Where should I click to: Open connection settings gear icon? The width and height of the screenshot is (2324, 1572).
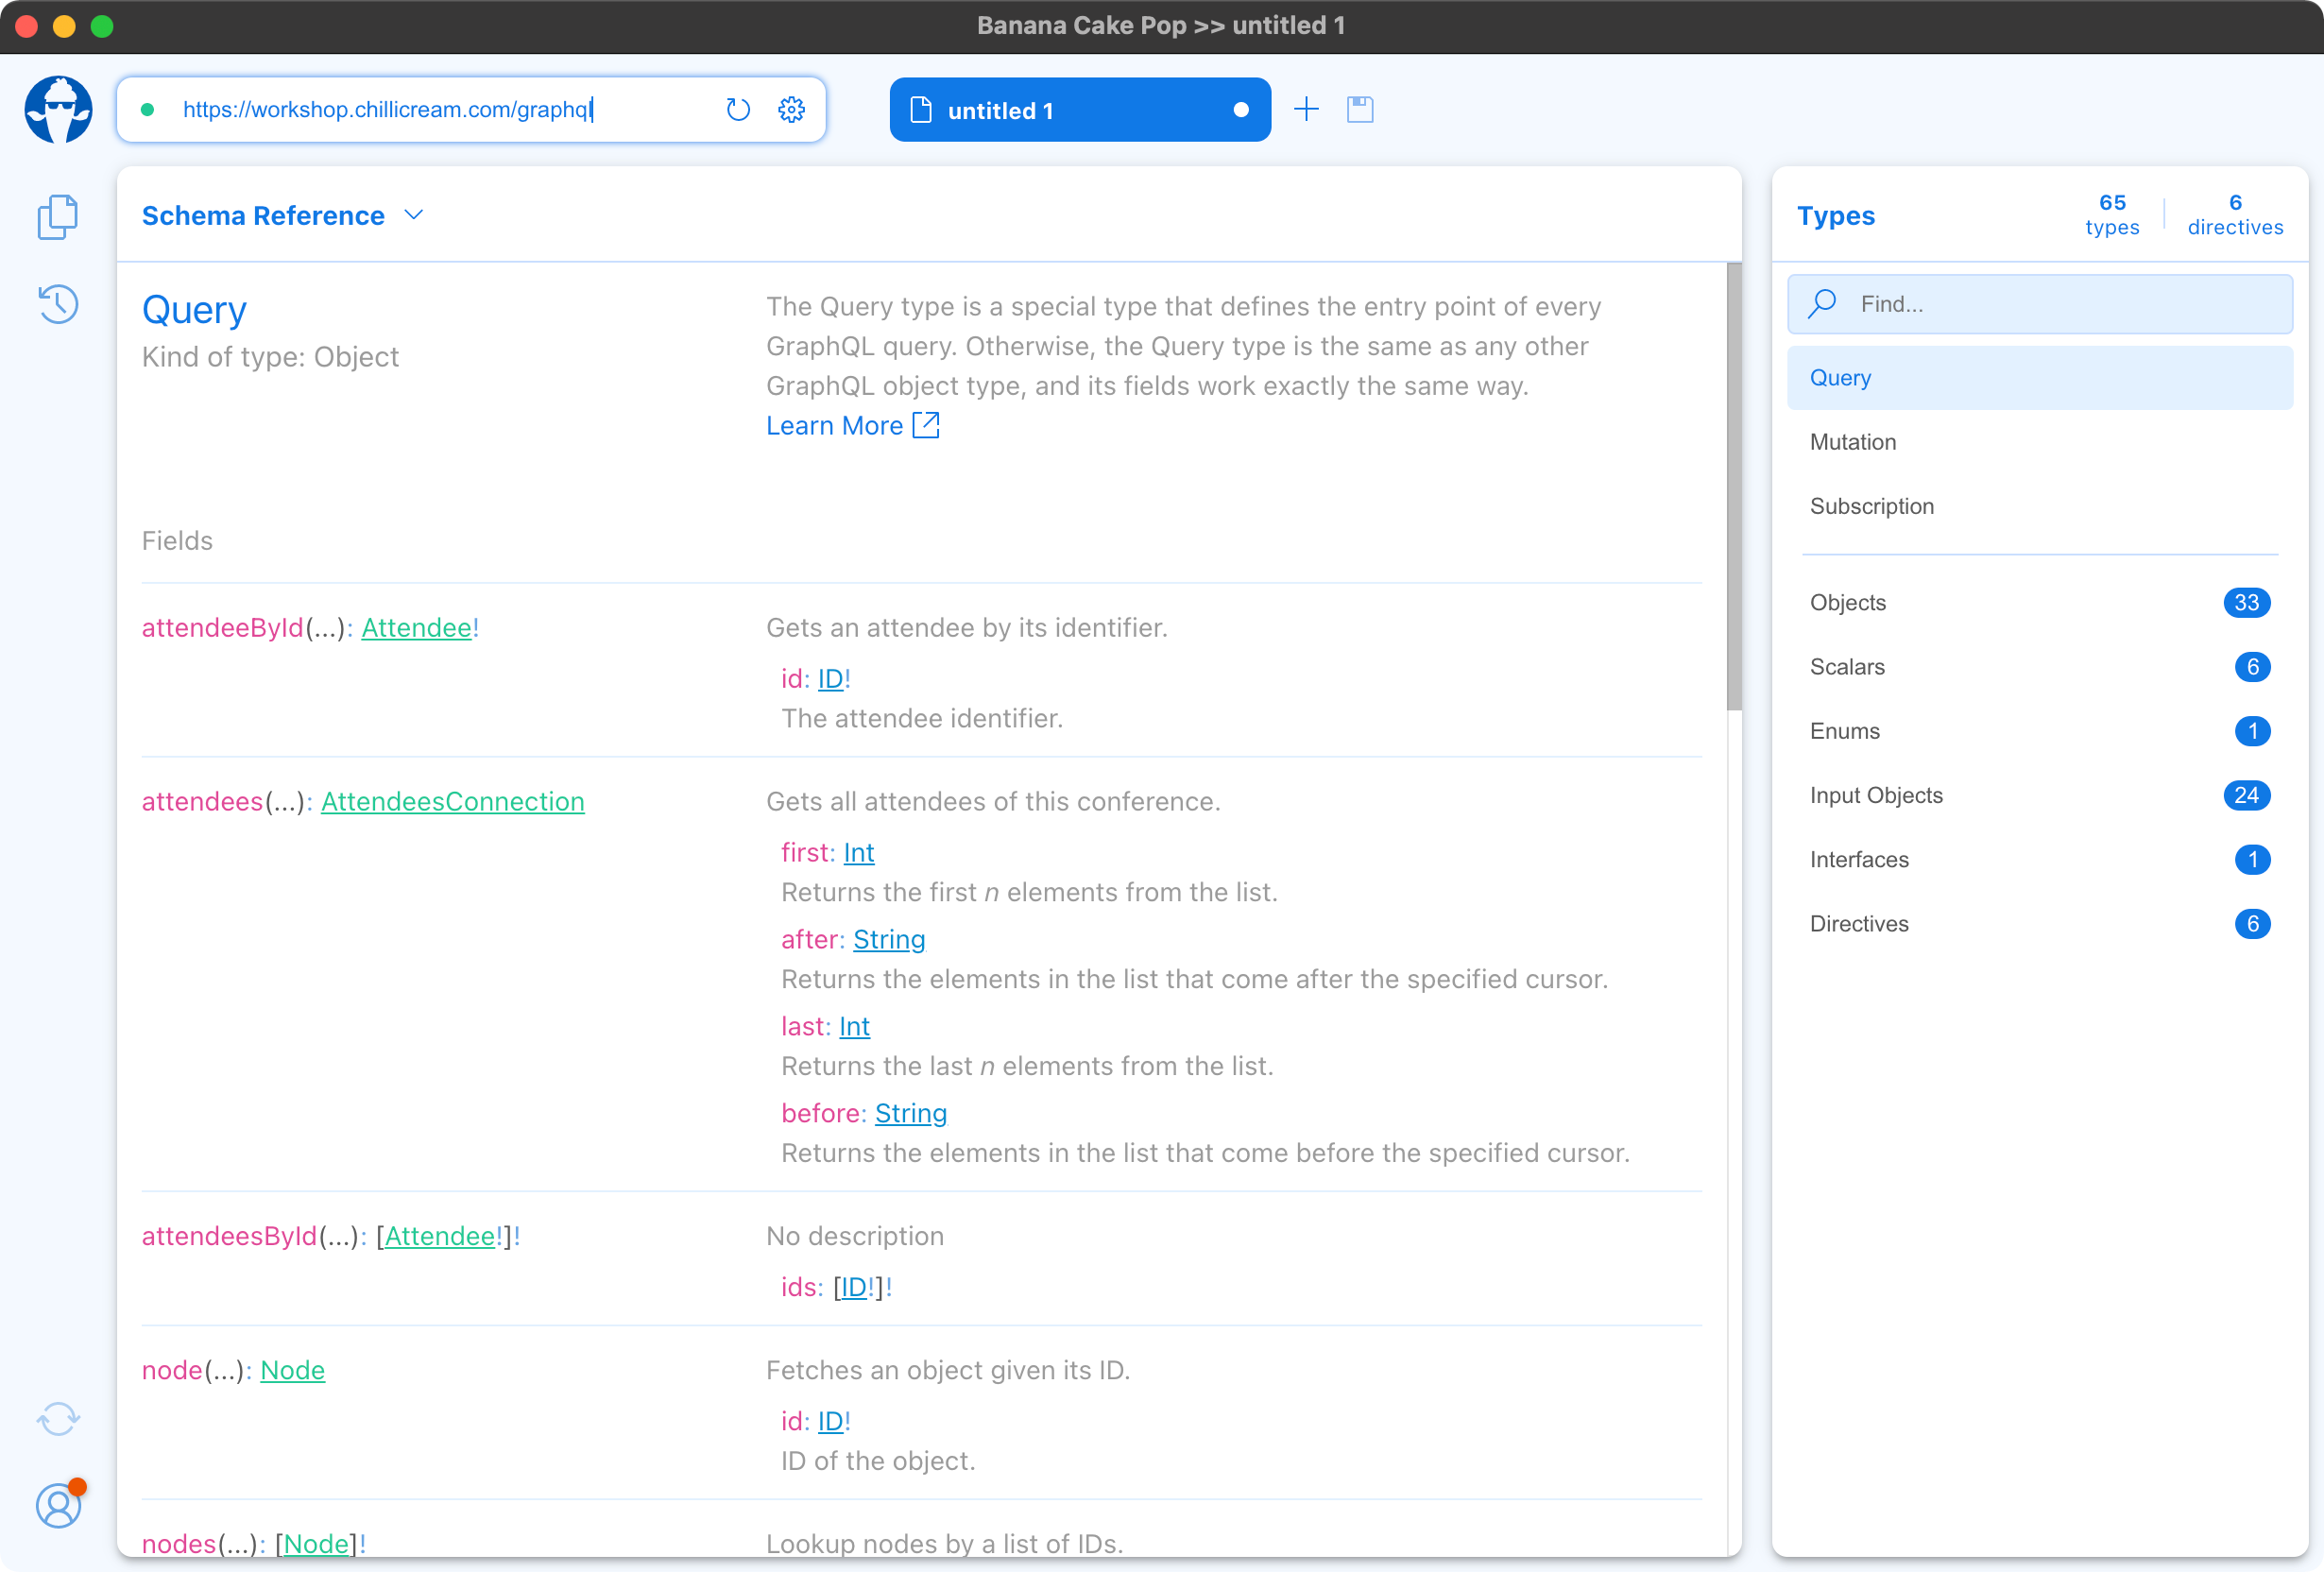[791, 109]
